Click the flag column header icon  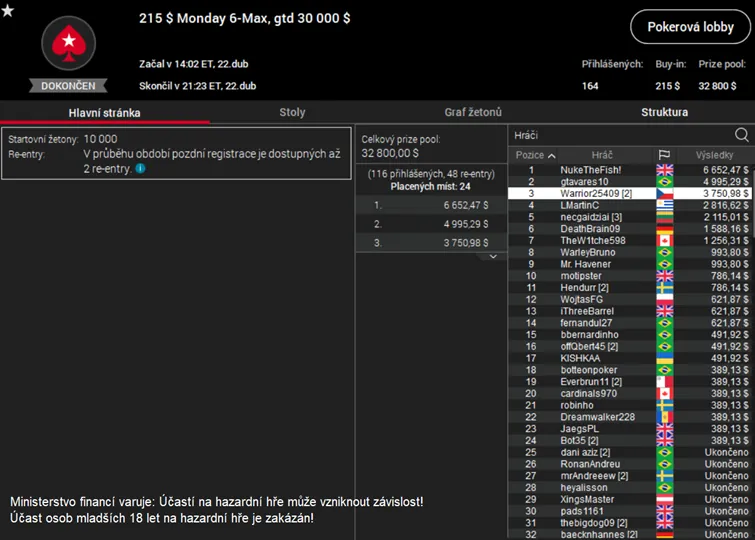coord(664,155)
